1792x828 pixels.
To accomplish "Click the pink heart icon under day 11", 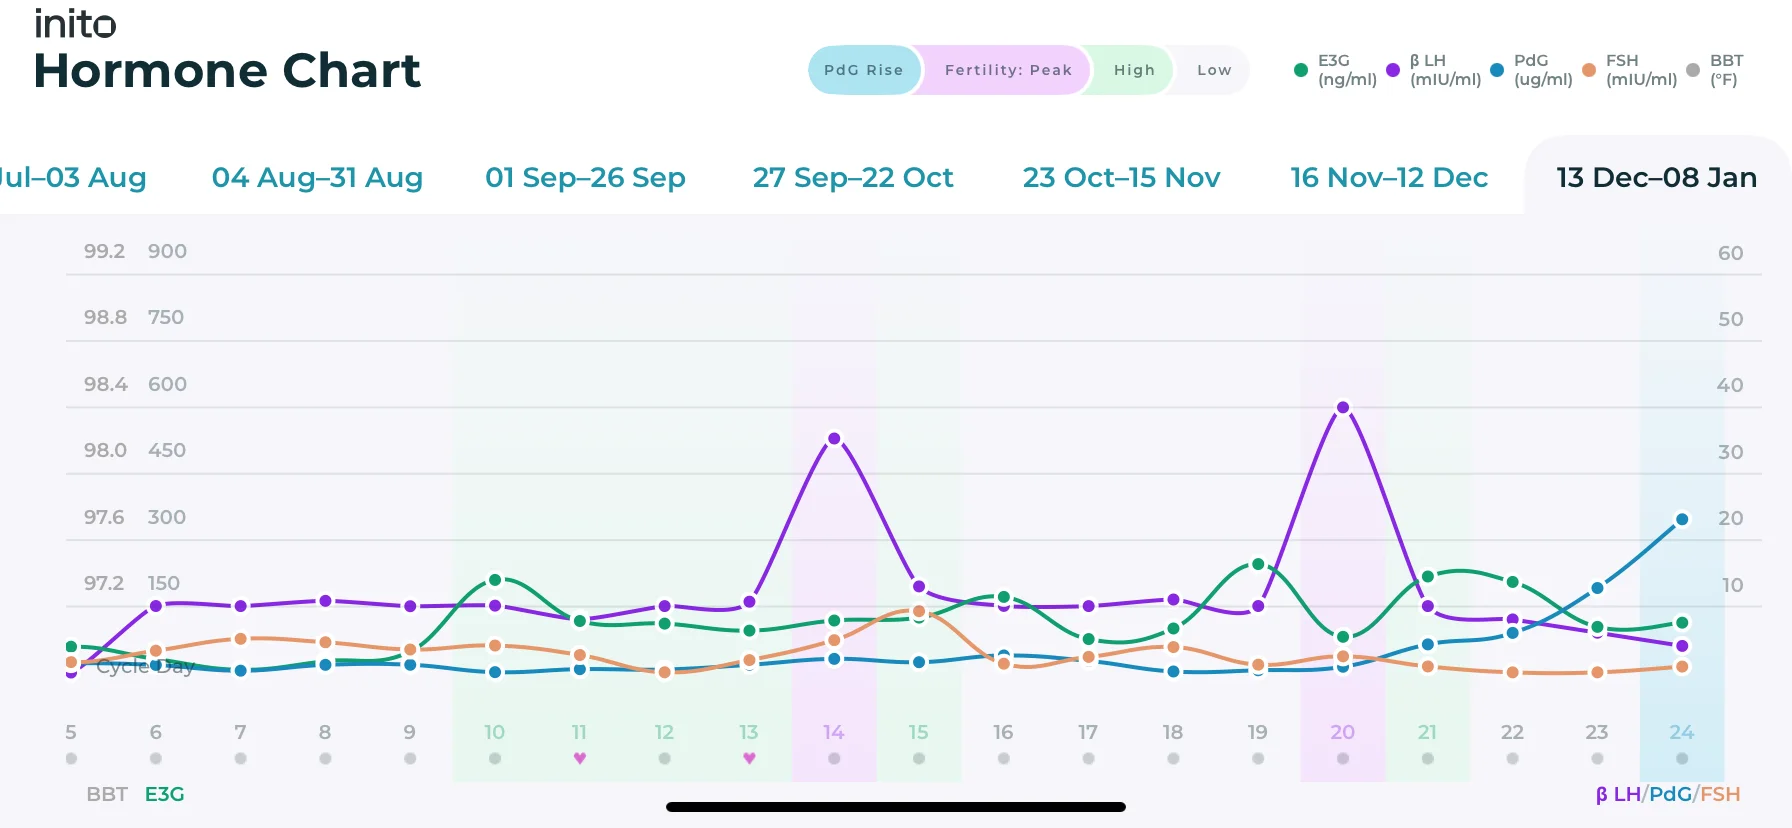I will (x=579, y=758).
